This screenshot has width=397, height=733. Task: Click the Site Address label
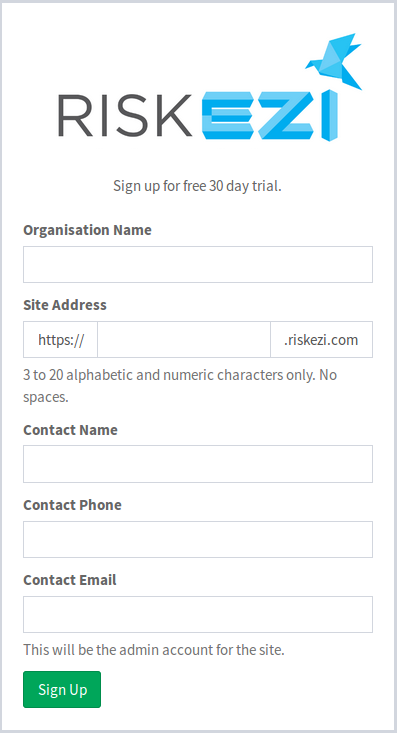(x=65, y=305)
